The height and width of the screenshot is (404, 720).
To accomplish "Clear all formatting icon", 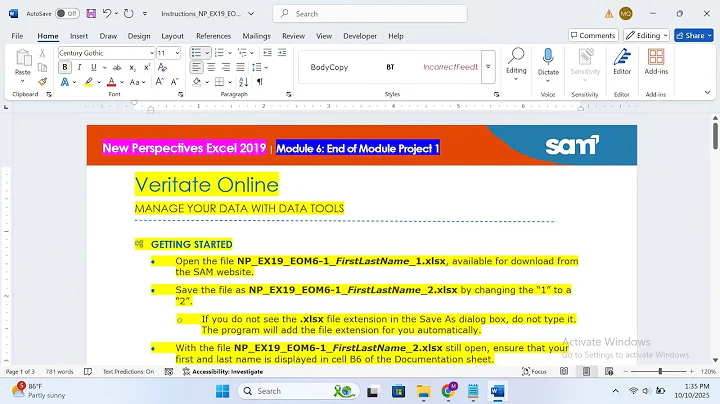I will tap(162, 67).
